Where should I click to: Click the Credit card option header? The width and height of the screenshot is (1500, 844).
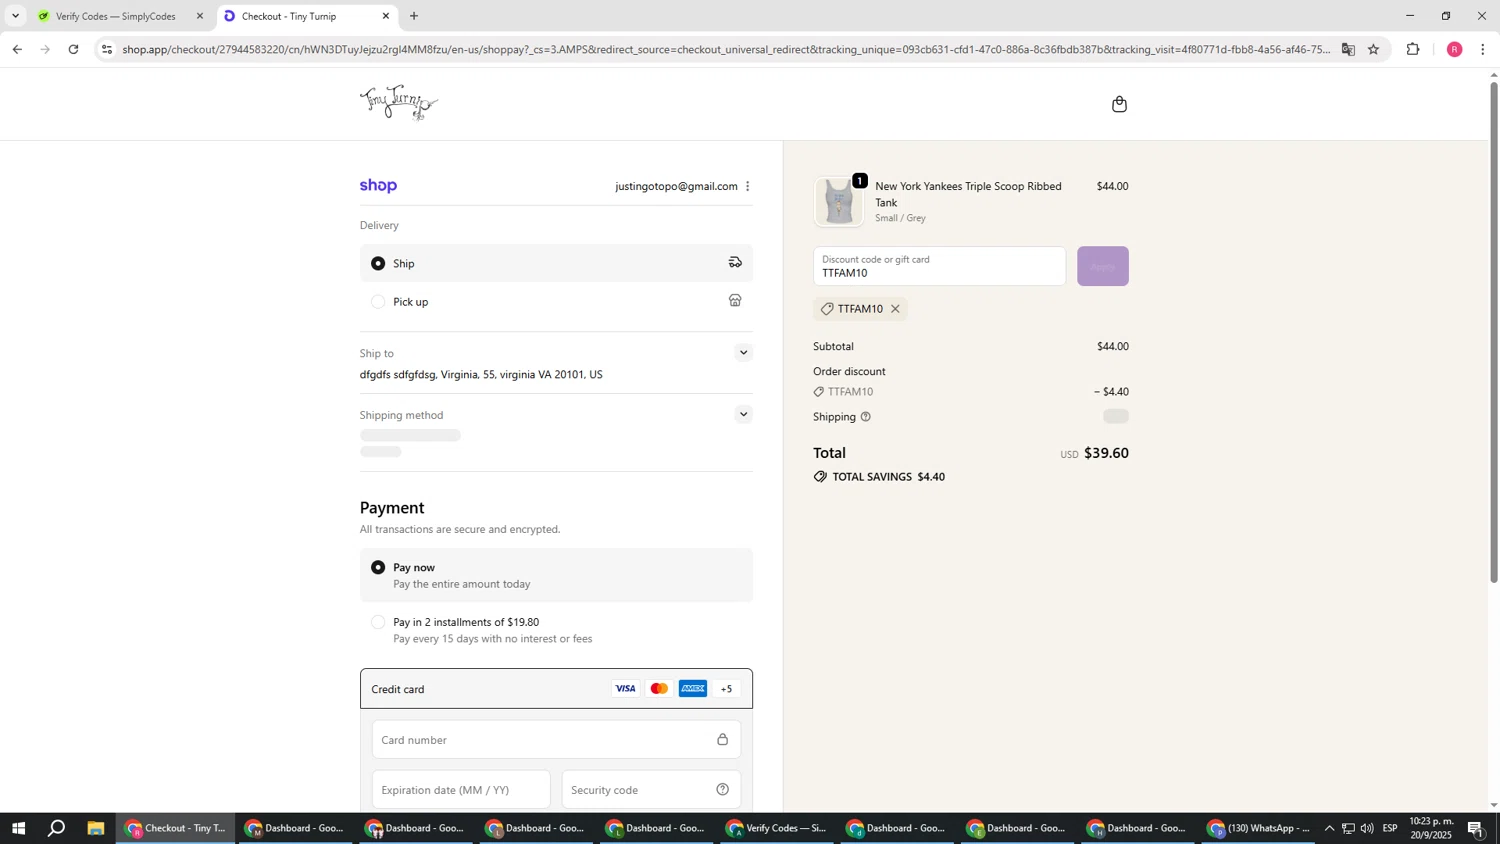coord(556,689)
